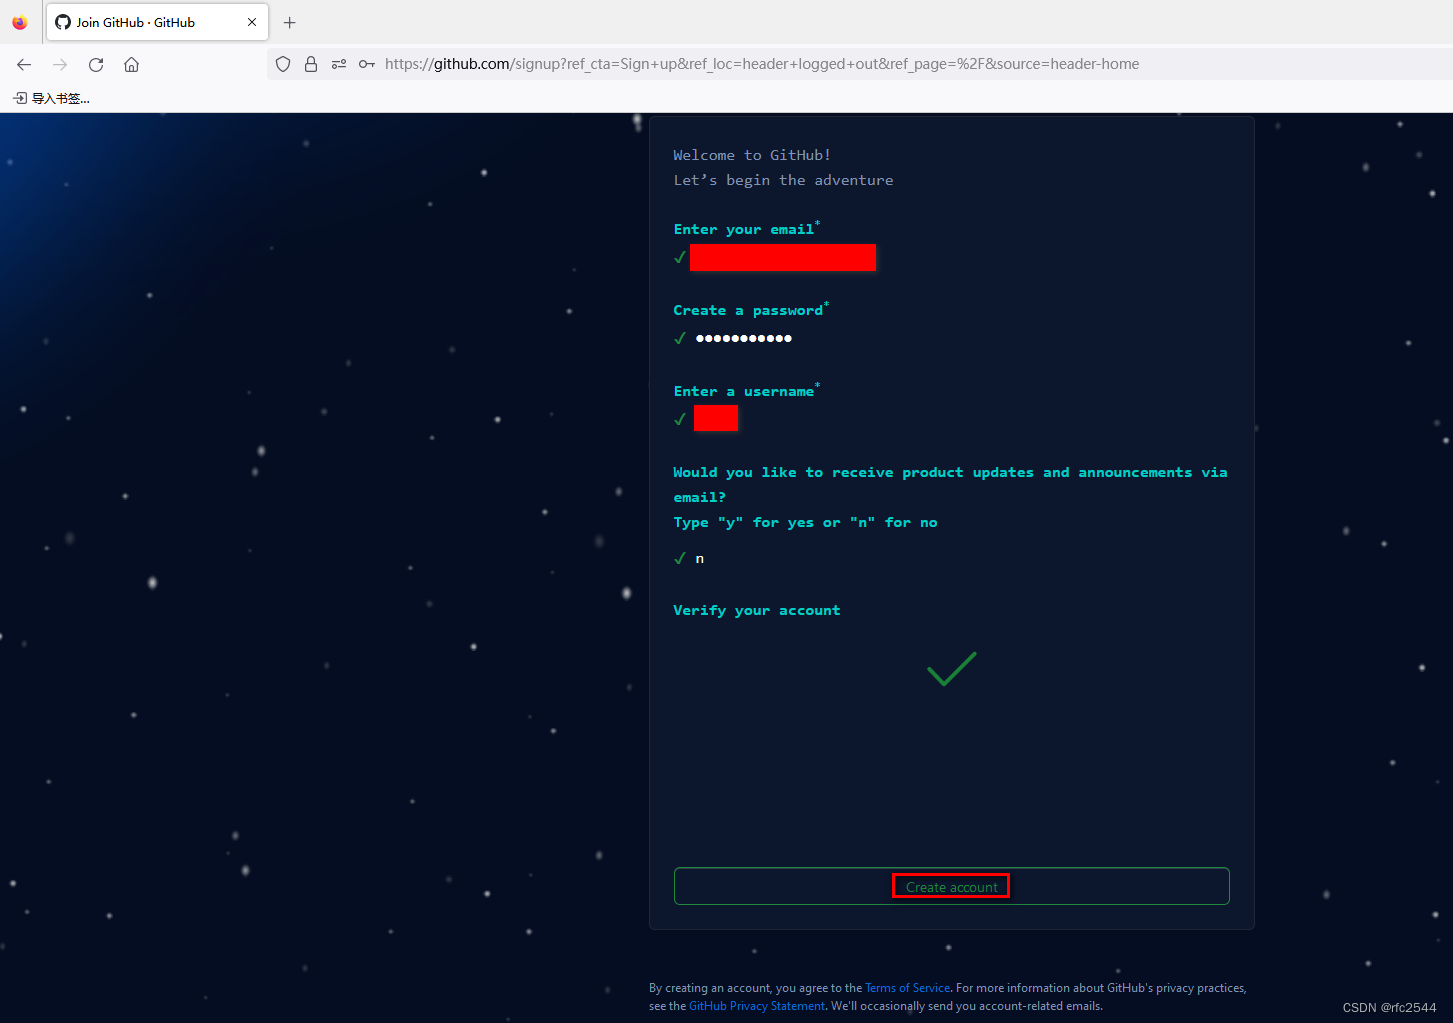This screenshot has width=1453, height=1023.
Task: Click the site security padlock icon
Action: click(x=311, y=64)
